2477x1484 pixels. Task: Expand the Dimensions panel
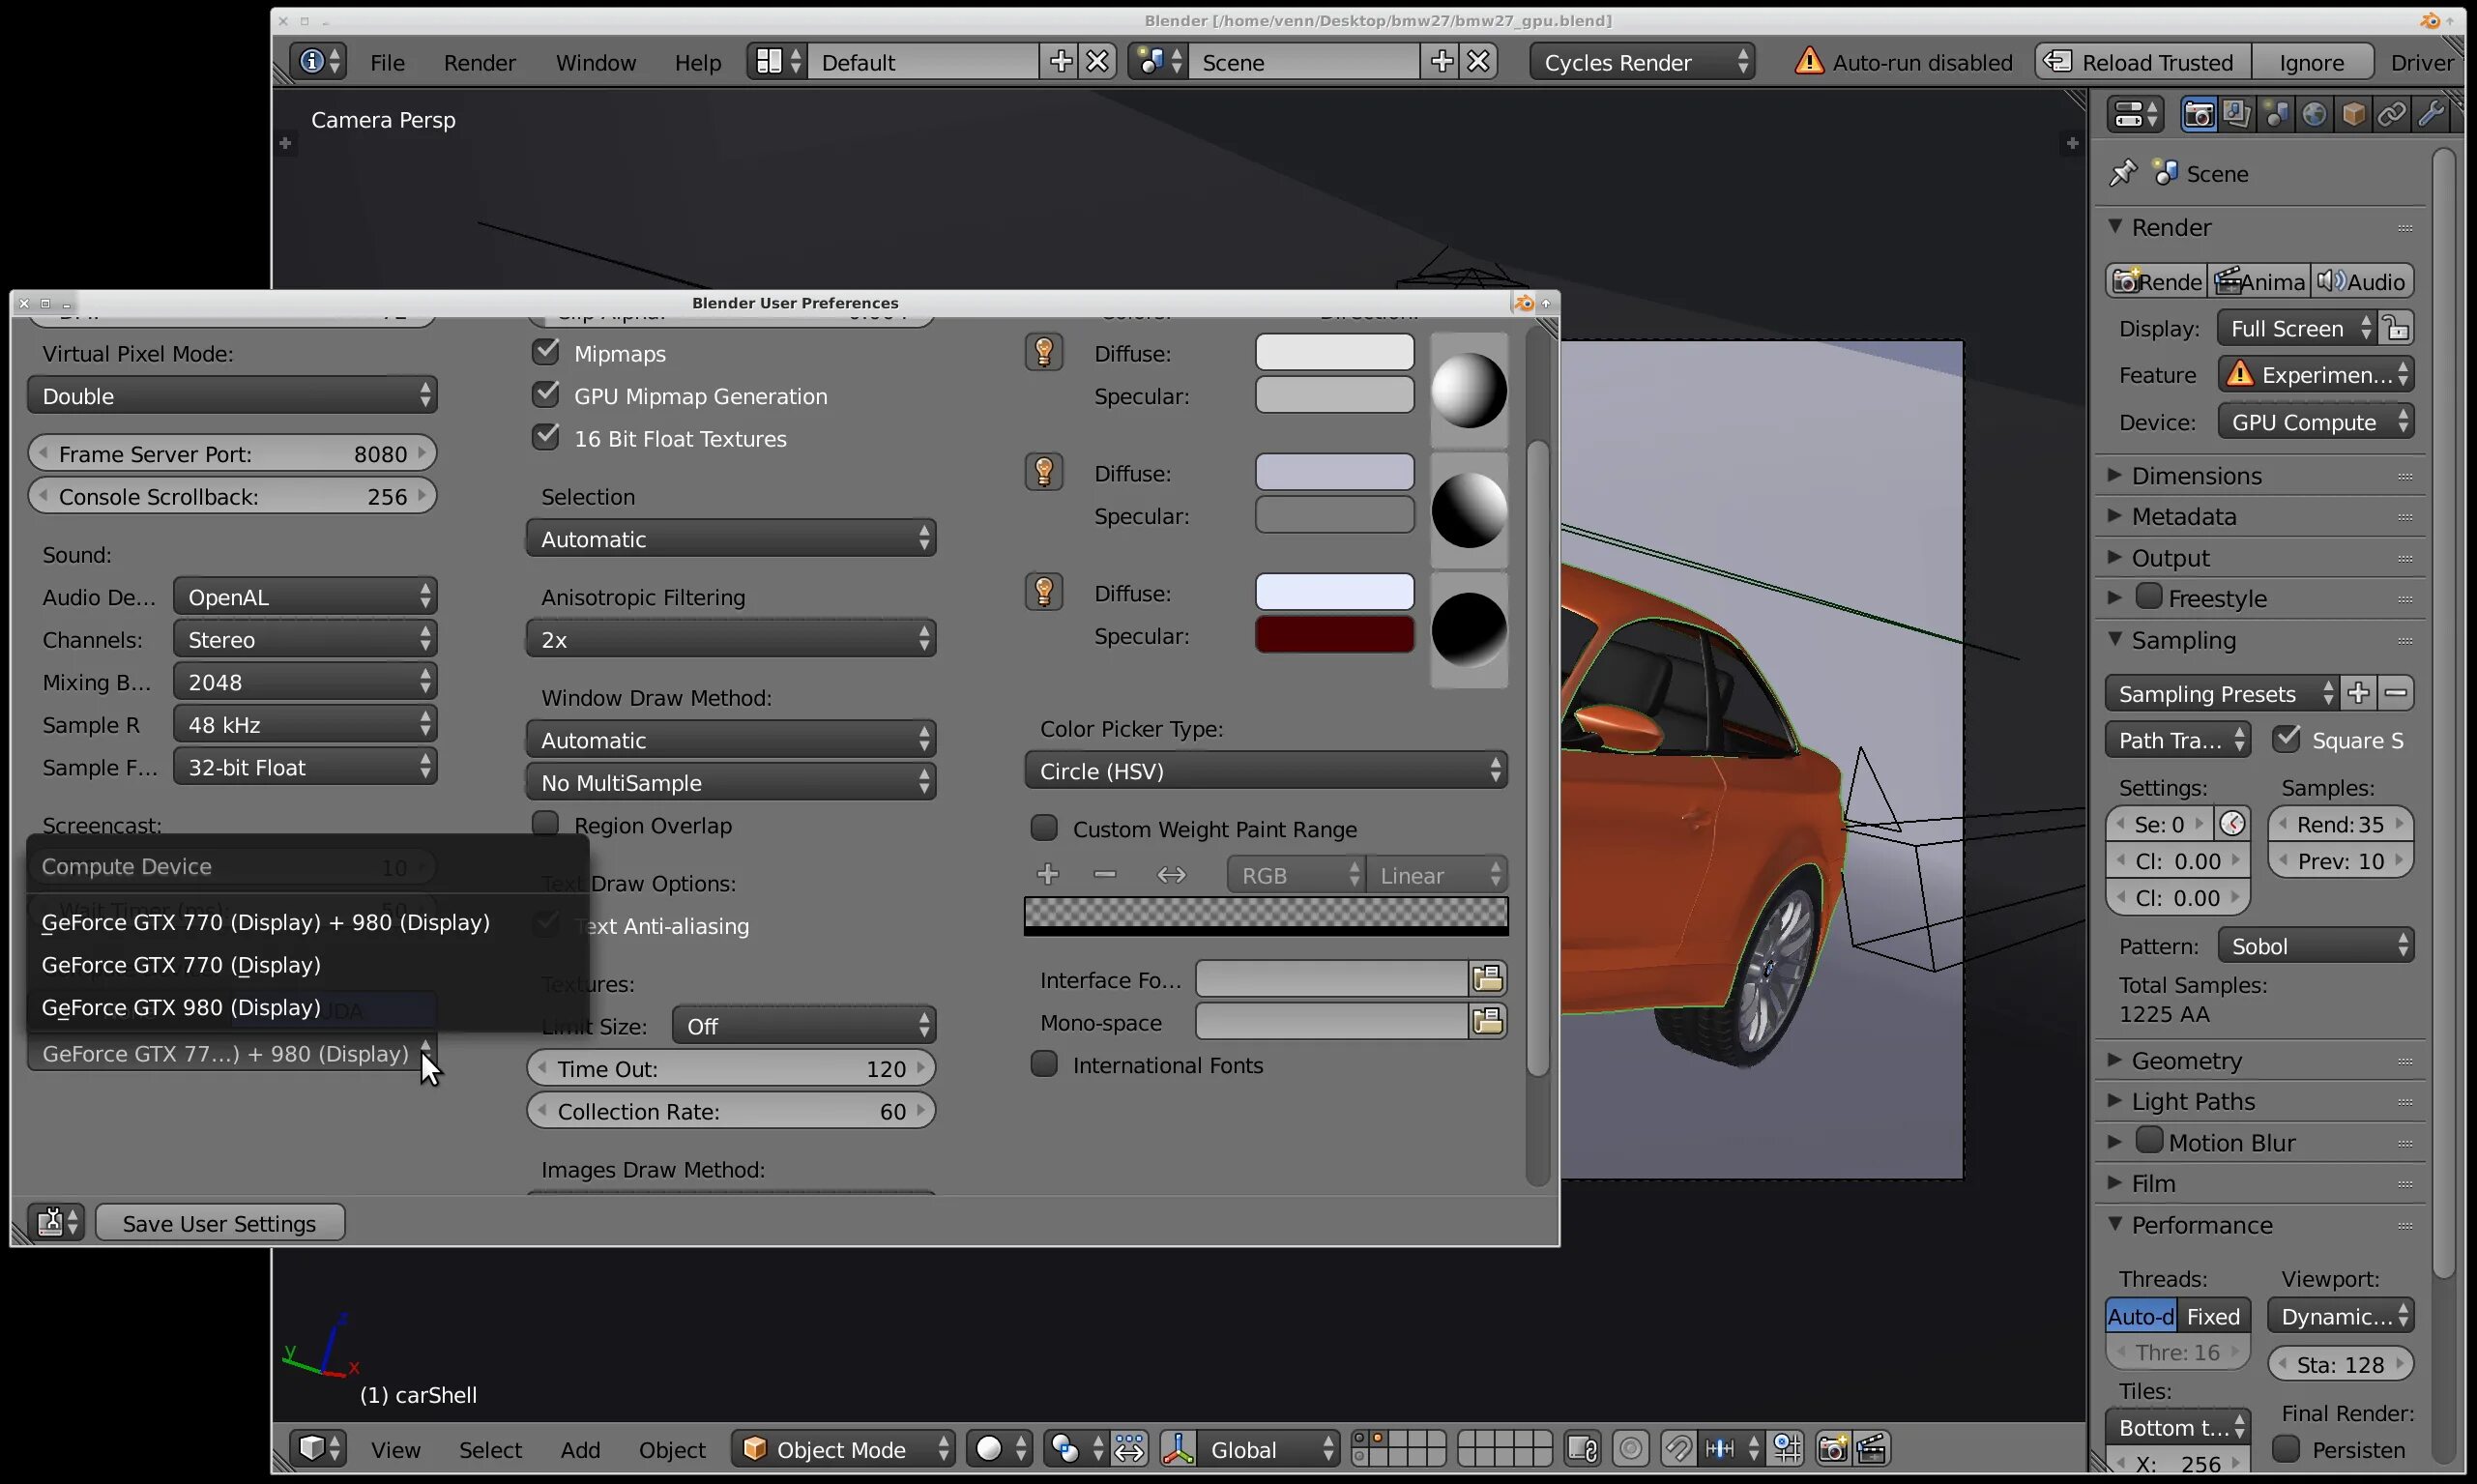point(2196,476)
